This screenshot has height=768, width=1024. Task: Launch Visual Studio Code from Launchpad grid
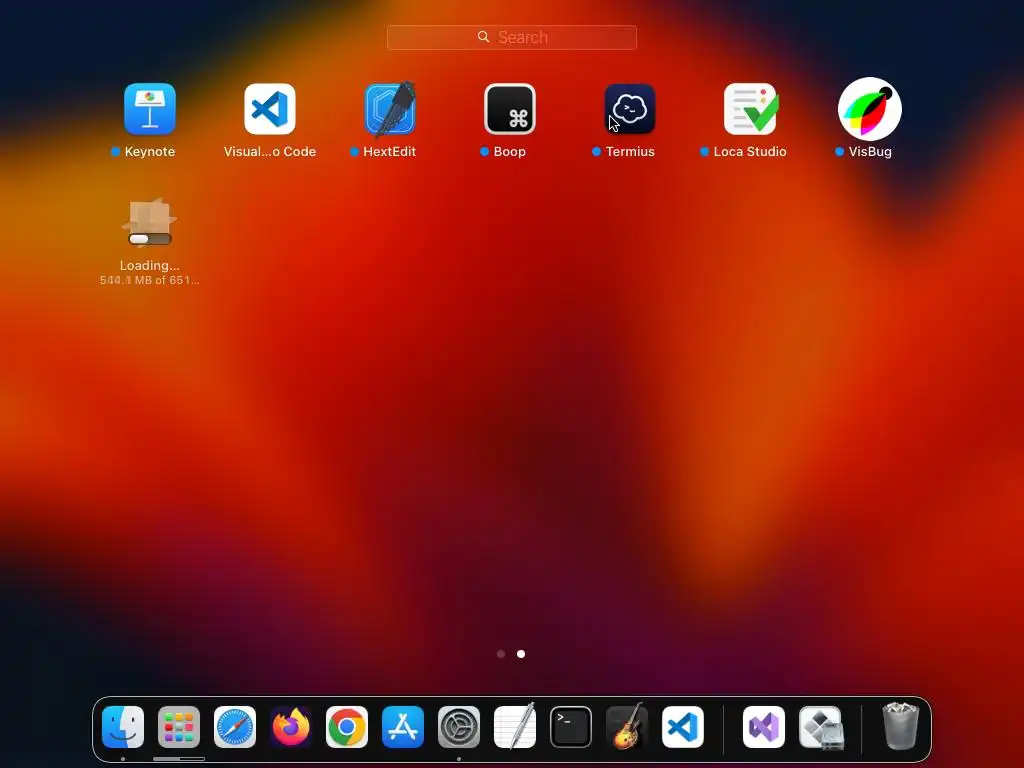[270, 109]
